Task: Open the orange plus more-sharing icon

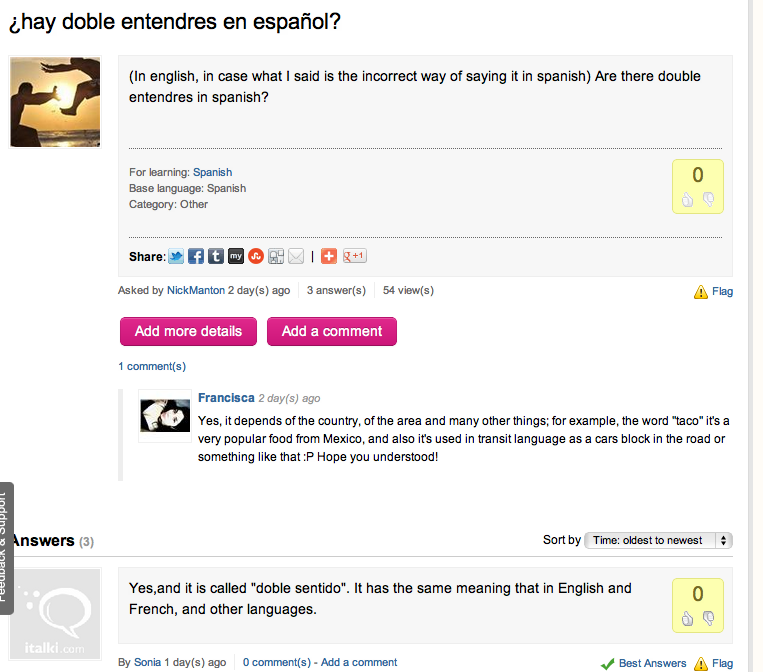Action: (x=329, y=256)
